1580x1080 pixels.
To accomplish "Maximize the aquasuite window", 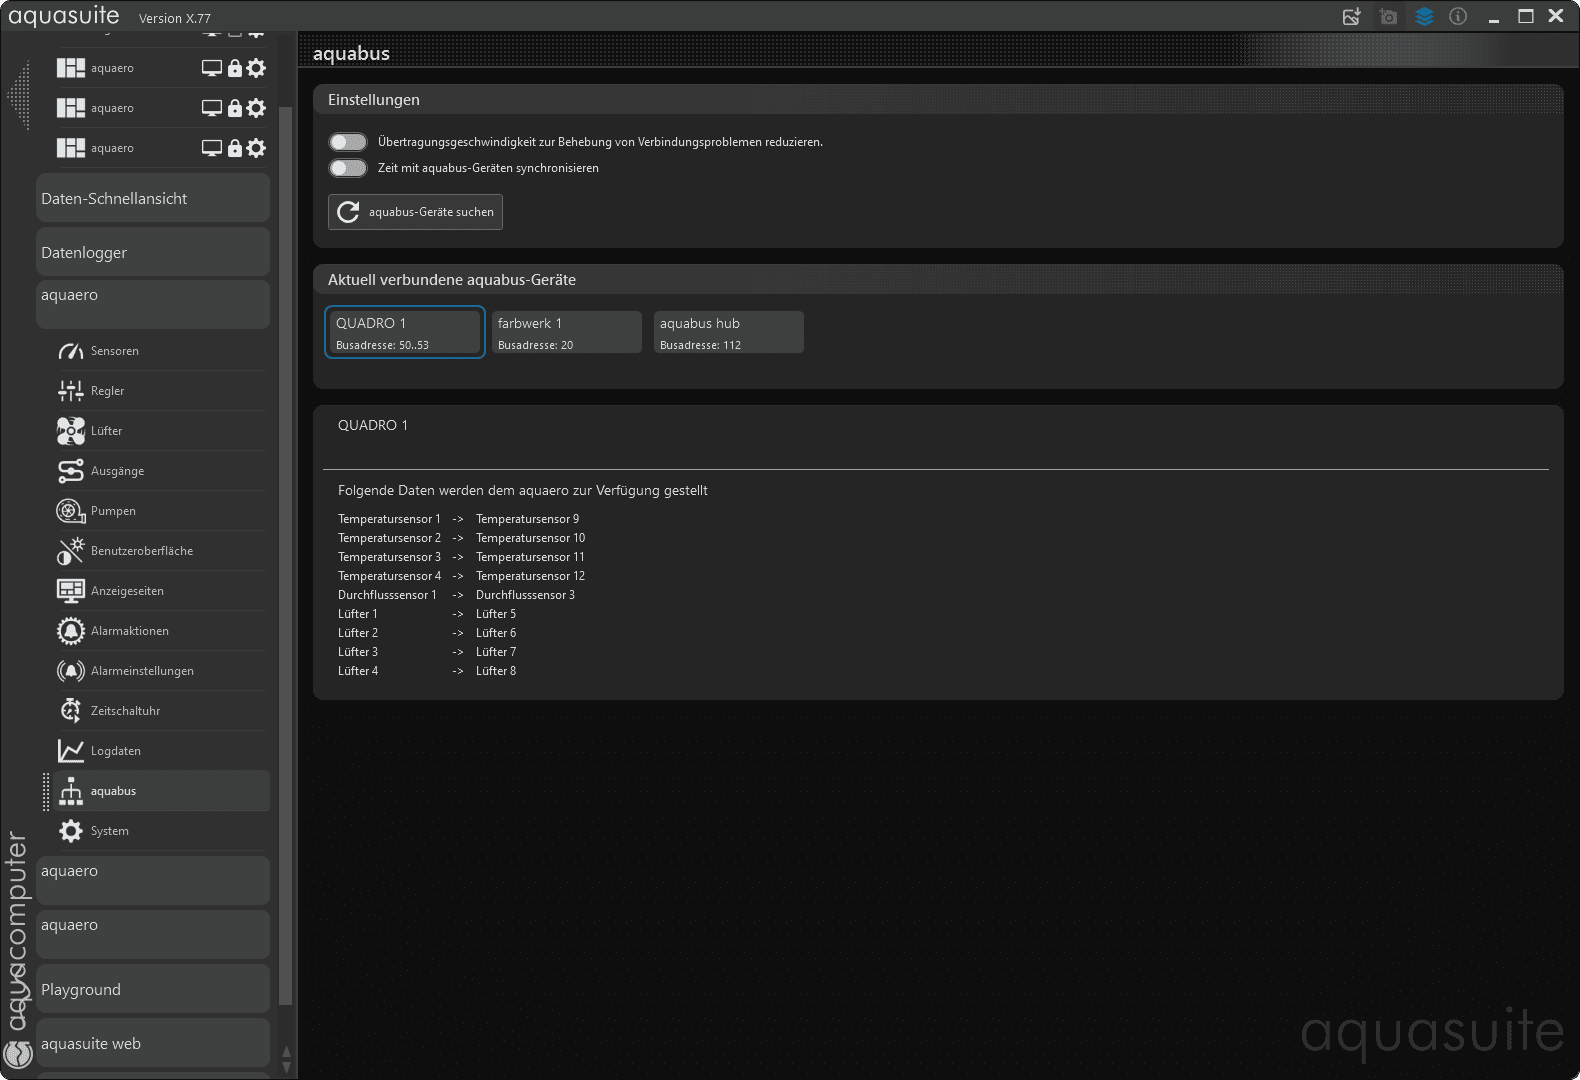I will coord(1526,16).
